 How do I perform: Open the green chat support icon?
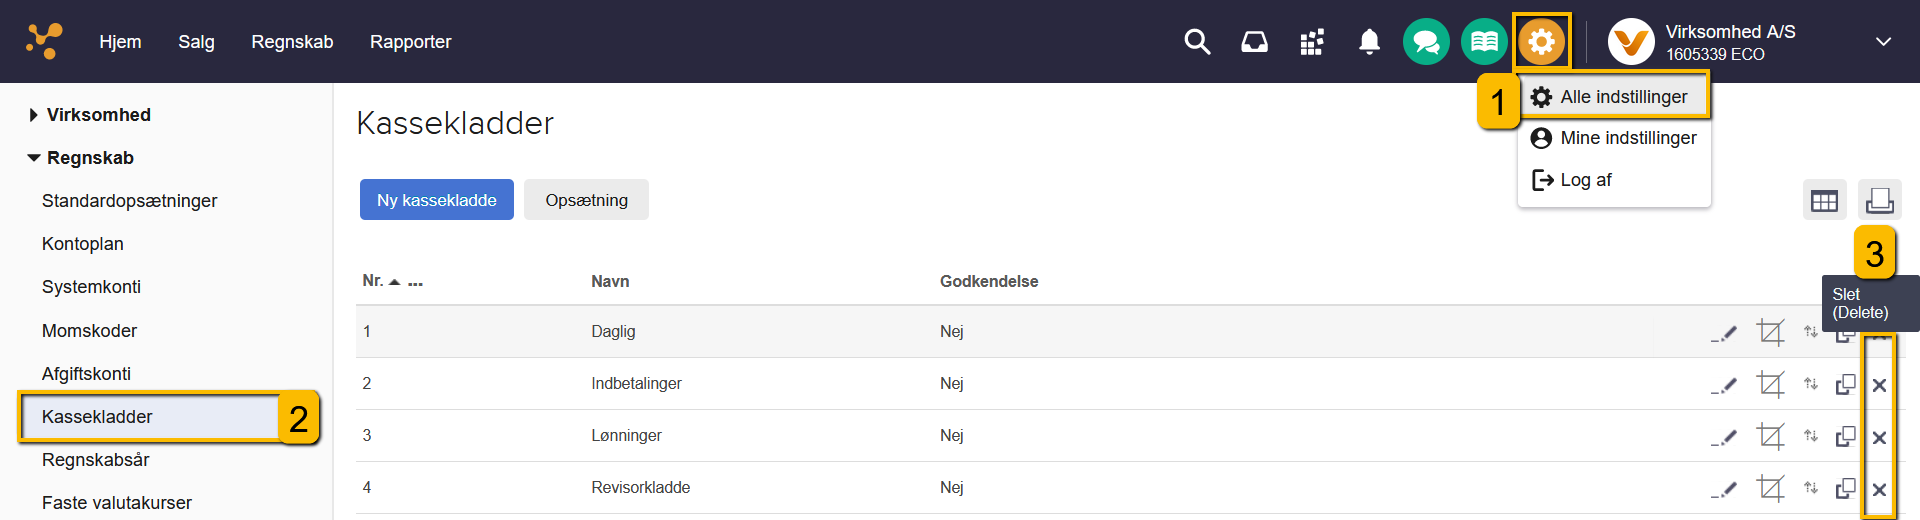click(x=1426, y=42)
